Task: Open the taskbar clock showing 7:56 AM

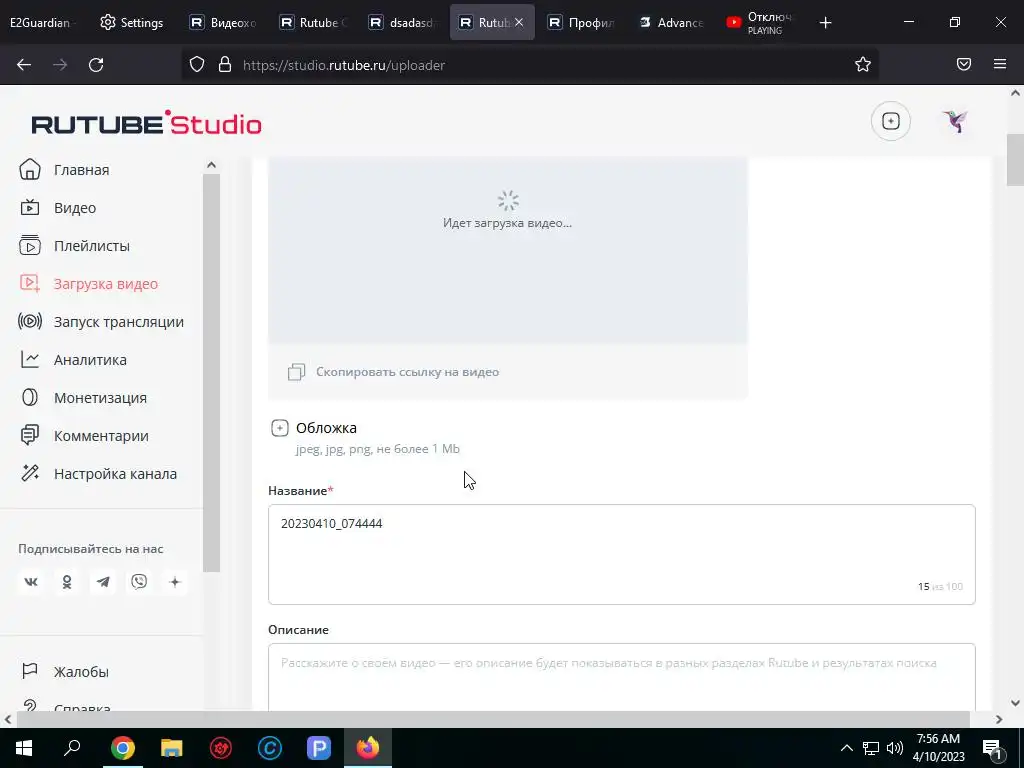Action: tap(938, 748)
